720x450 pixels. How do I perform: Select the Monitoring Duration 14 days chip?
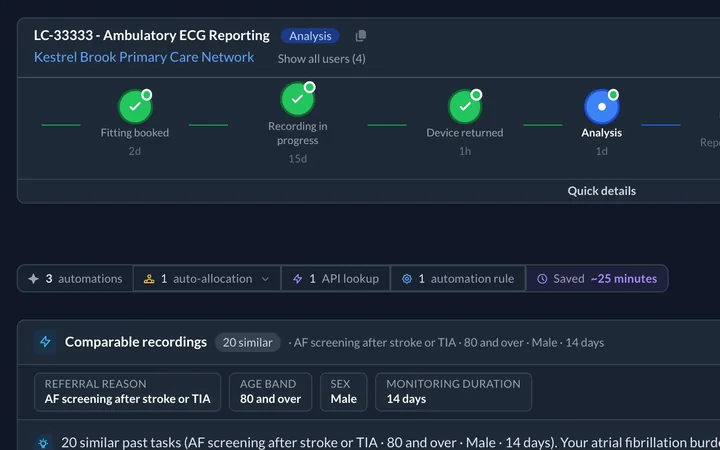(453, 392)
